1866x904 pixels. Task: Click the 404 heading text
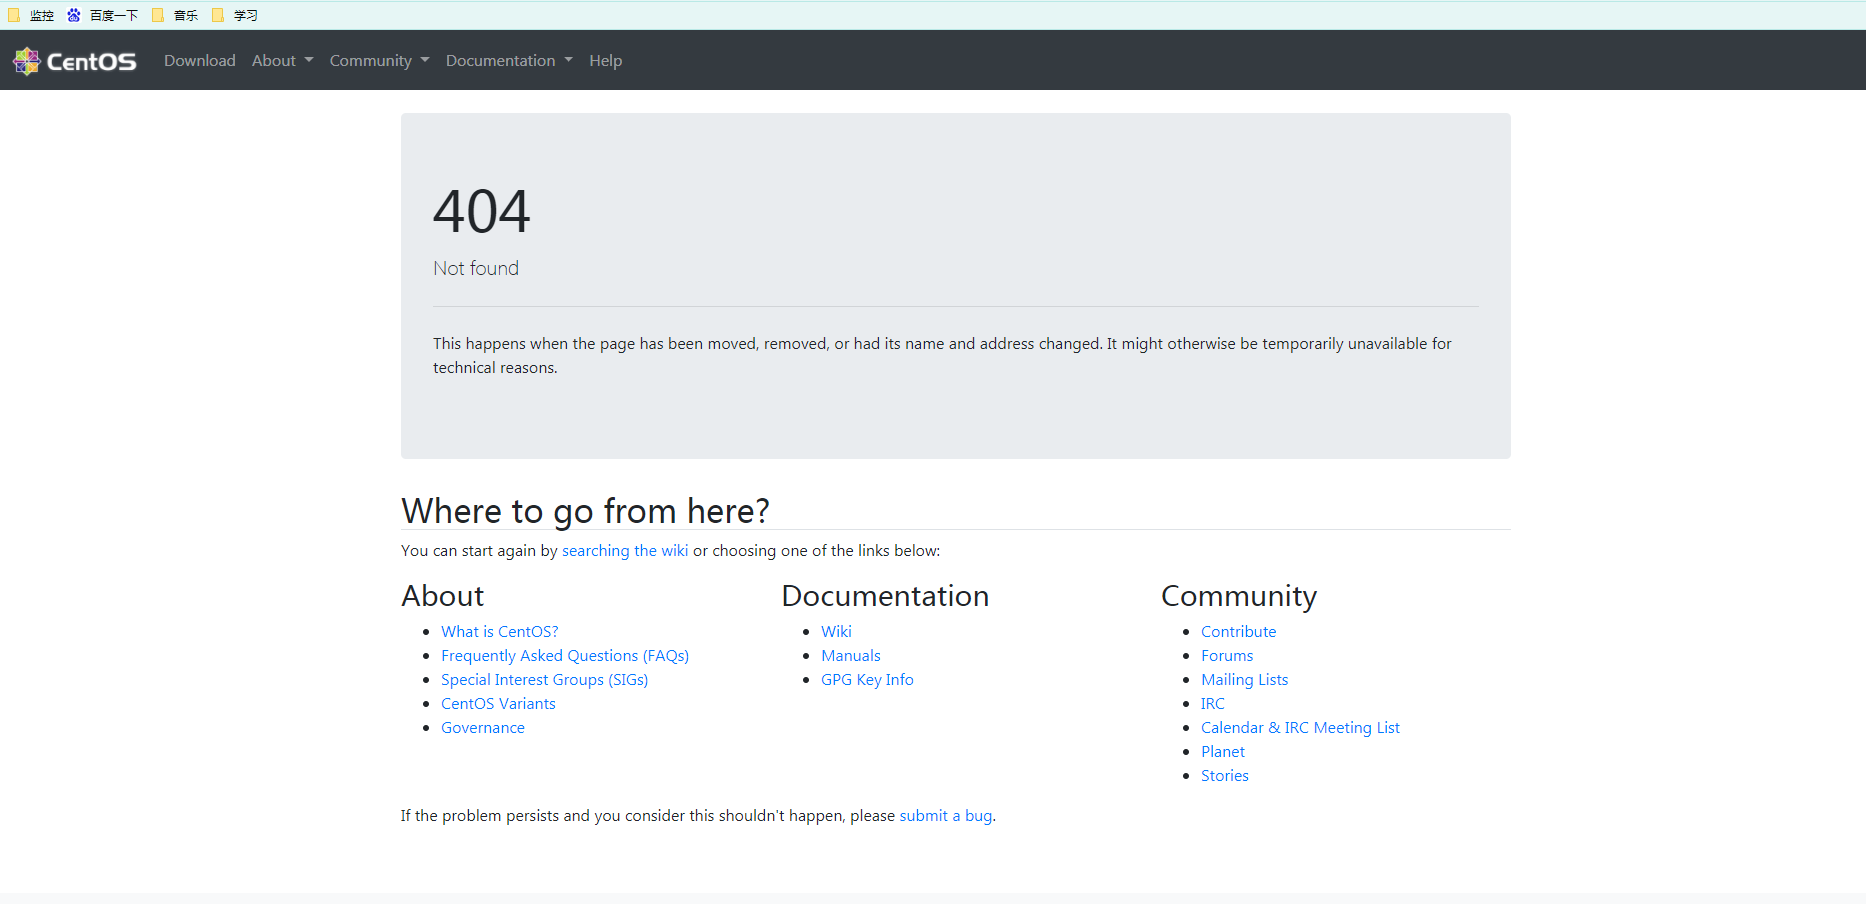point(482,212)
